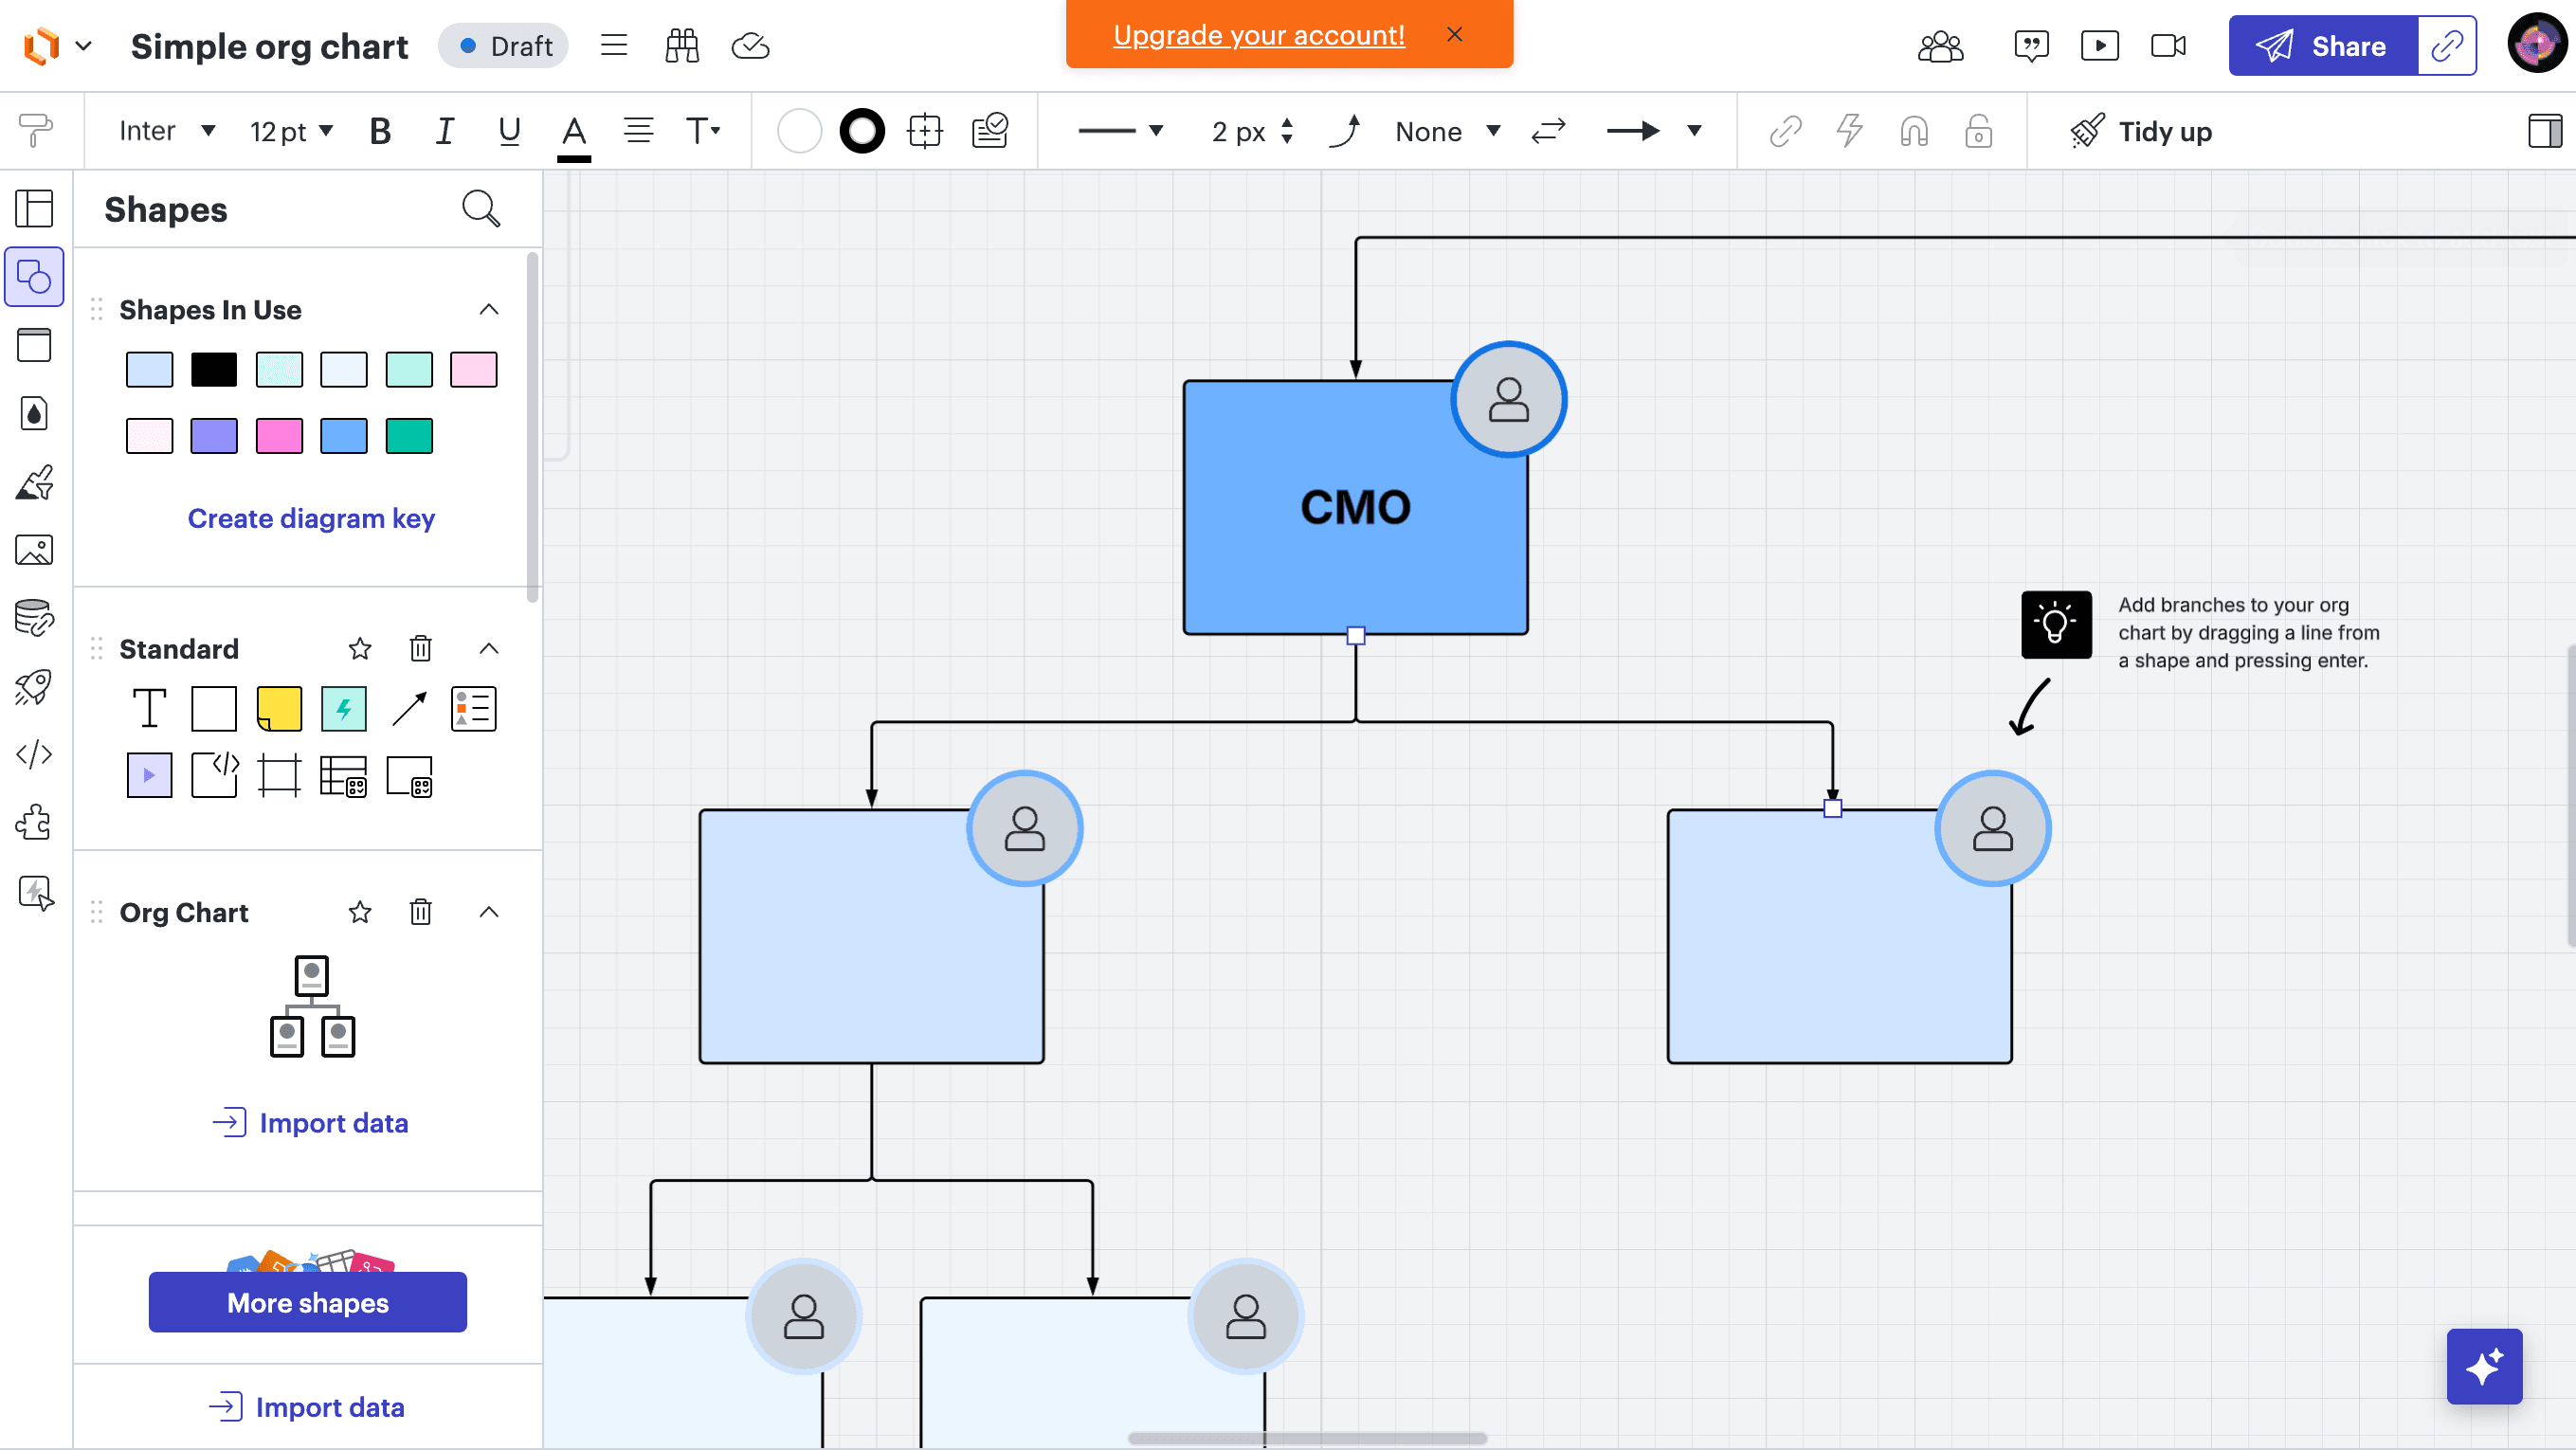Open the Find tool (binoculars icon)
This screenshot has width=2576, height=1450.
[x=682, y=45]
